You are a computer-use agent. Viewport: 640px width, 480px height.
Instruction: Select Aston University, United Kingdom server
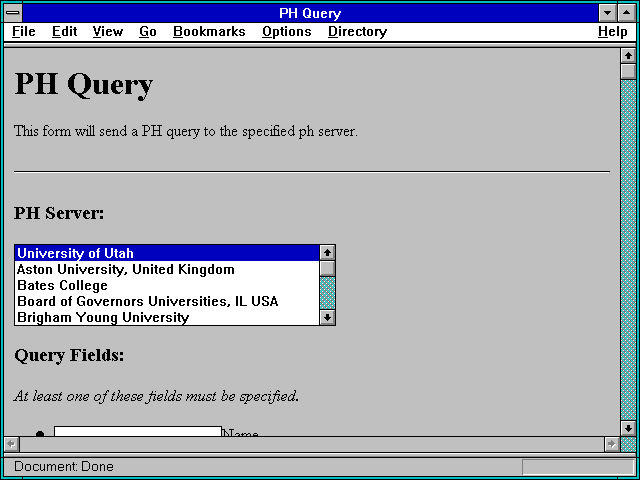tap(167, 269)
